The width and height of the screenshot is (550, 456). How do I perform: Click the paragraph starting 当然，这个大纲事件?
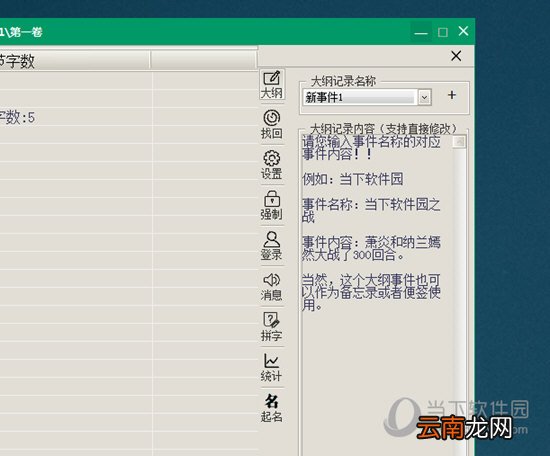(x=371, y=293)
